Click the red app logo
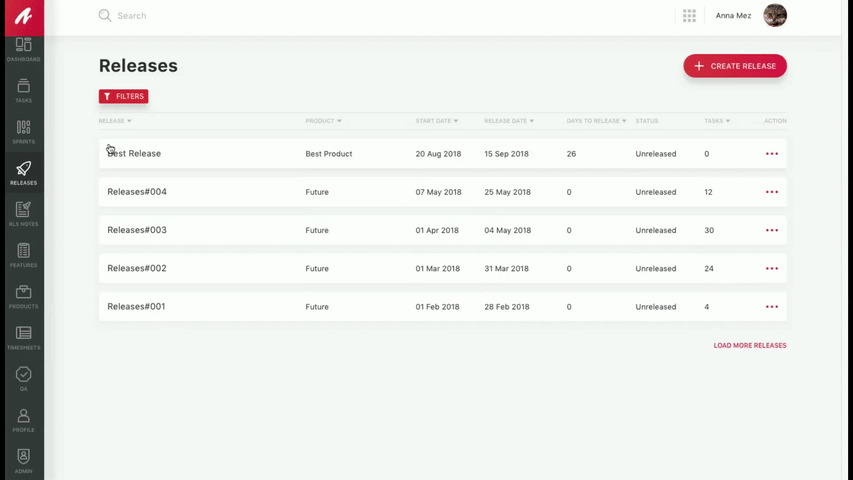 point(24,16)
